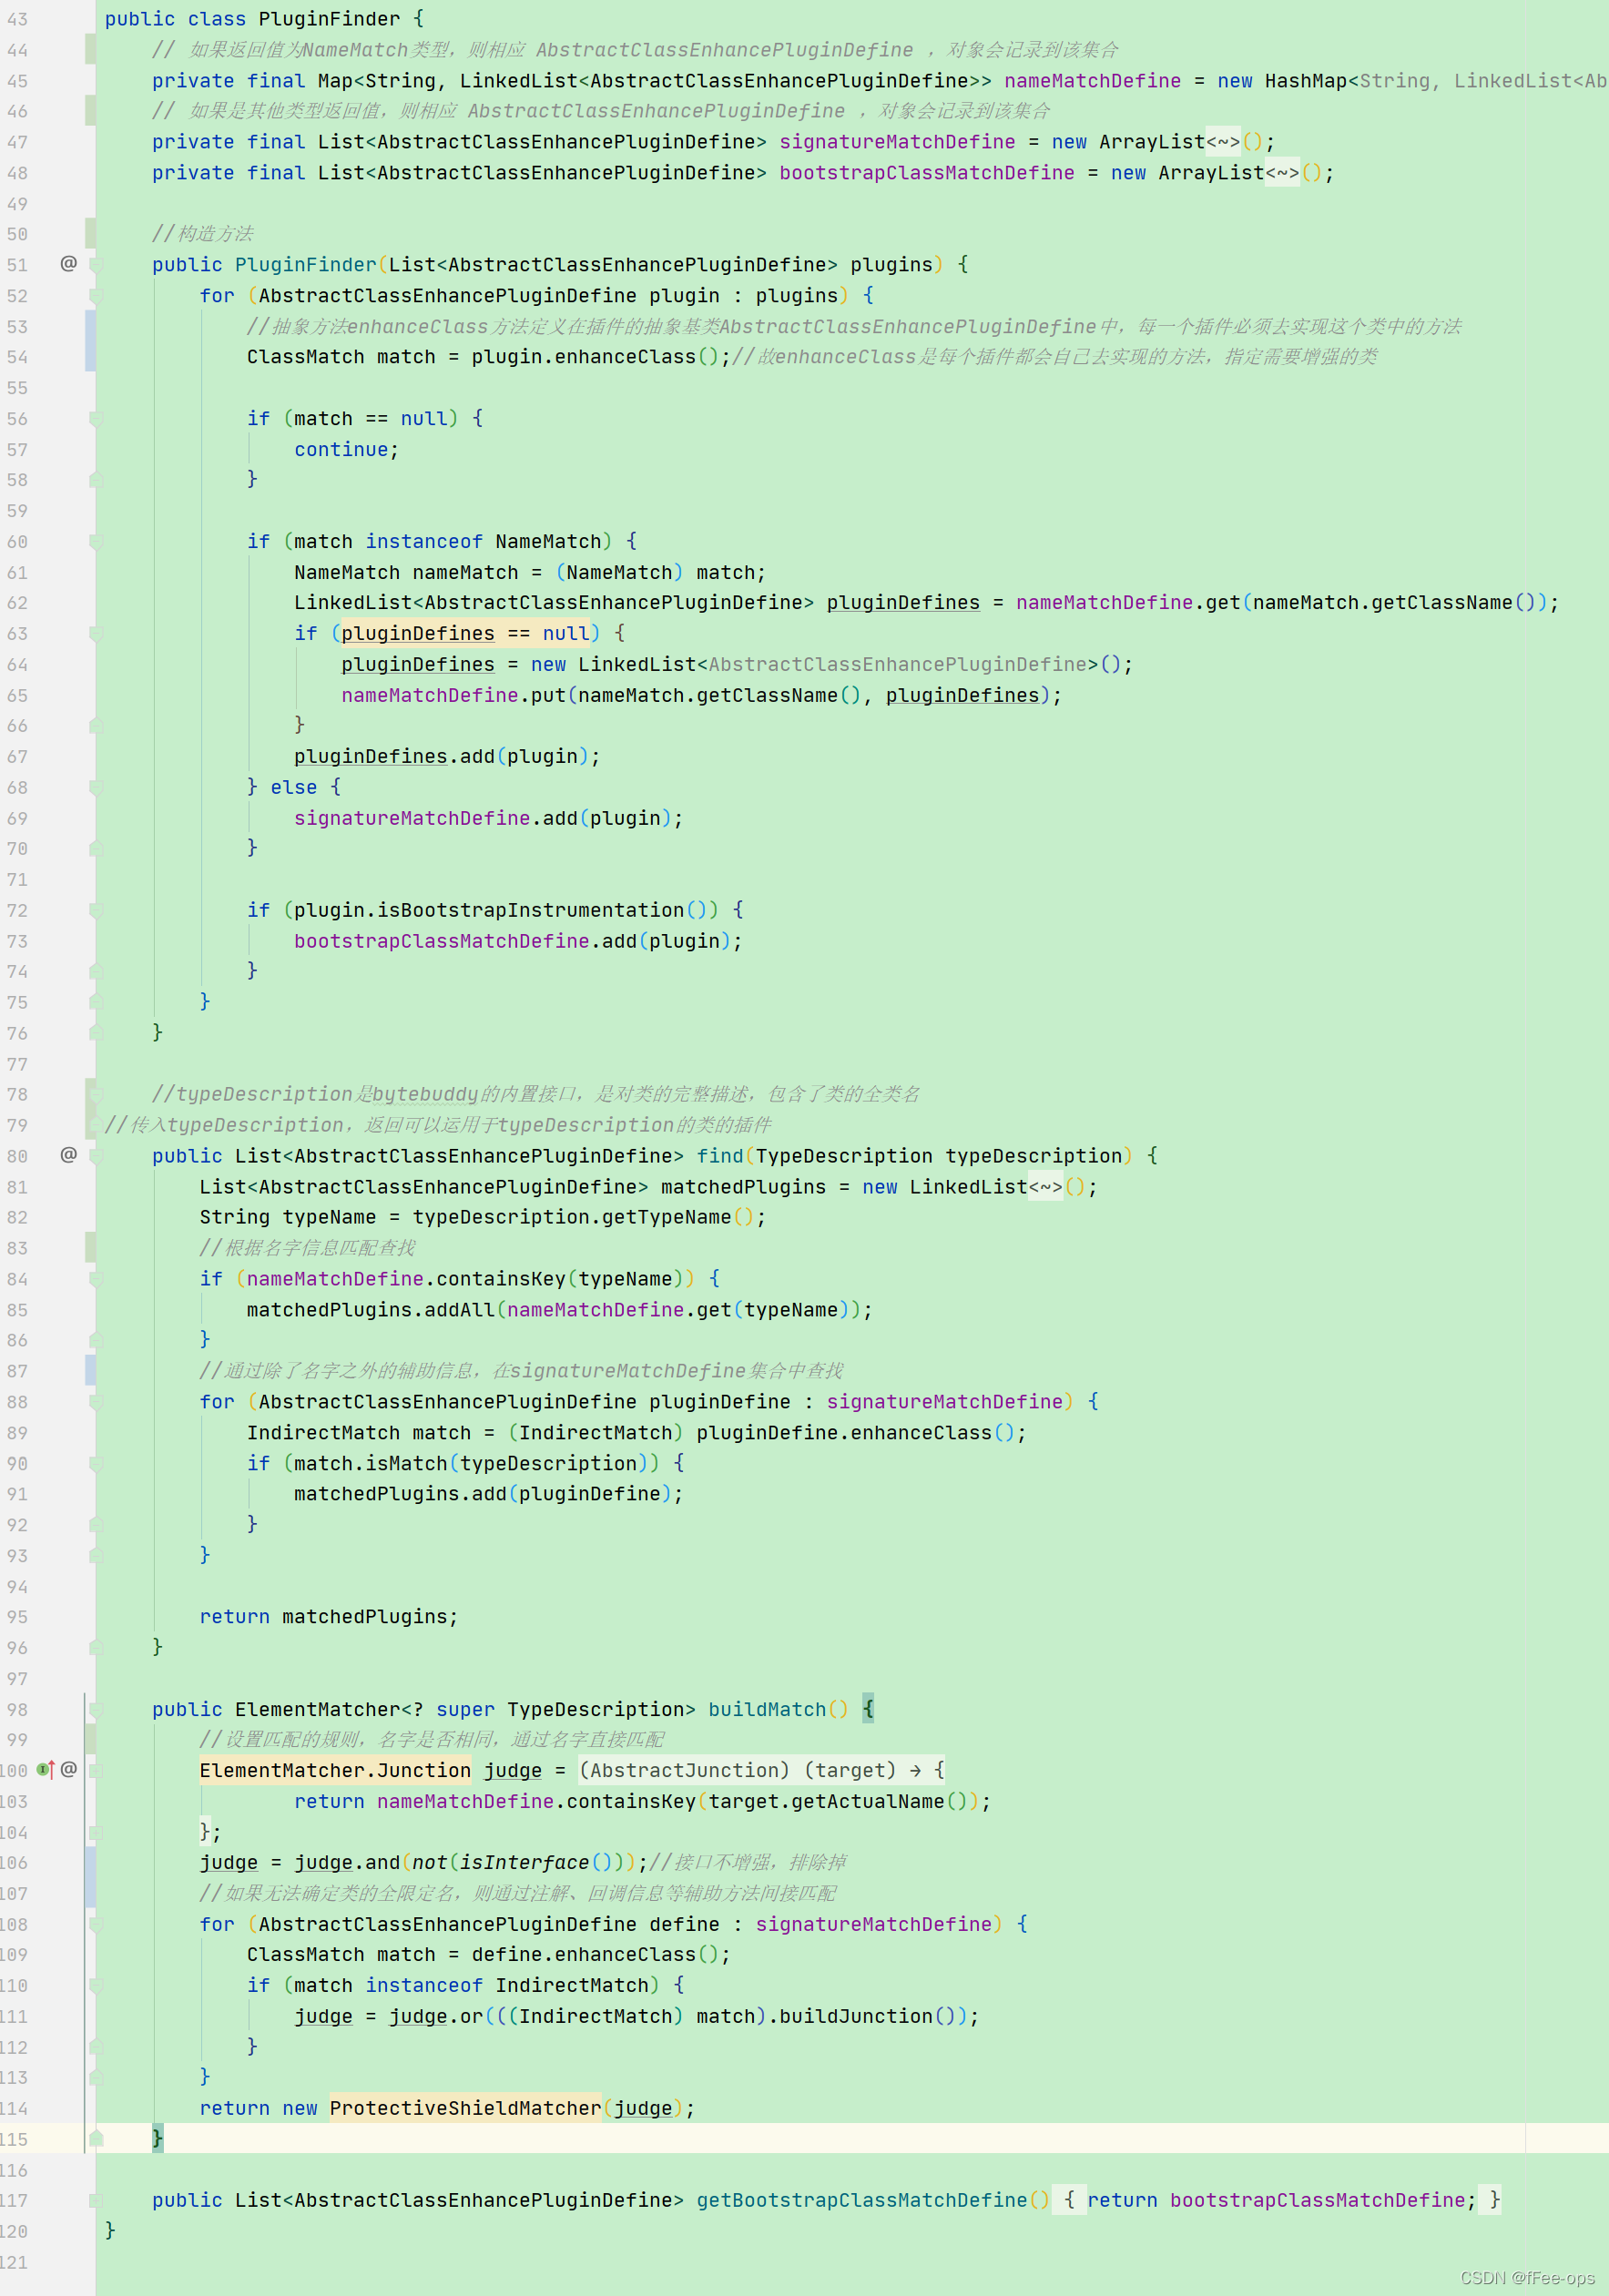
Task: Click the 'continue' keyword on line 57
Action: [341, 449]
